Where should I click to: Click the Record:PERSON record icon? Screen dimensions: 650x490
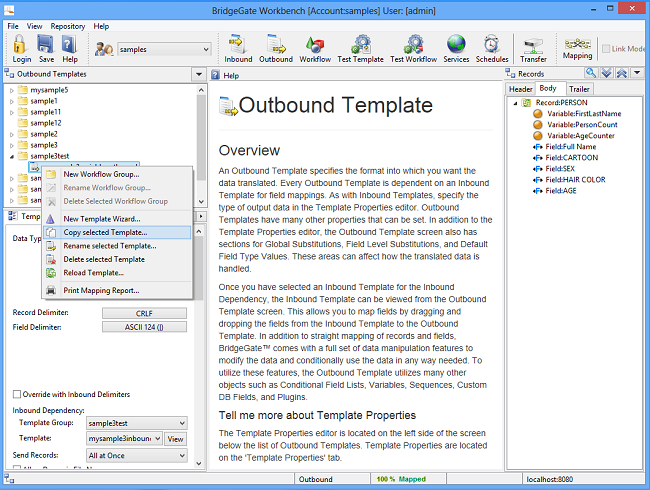point(526,102)
